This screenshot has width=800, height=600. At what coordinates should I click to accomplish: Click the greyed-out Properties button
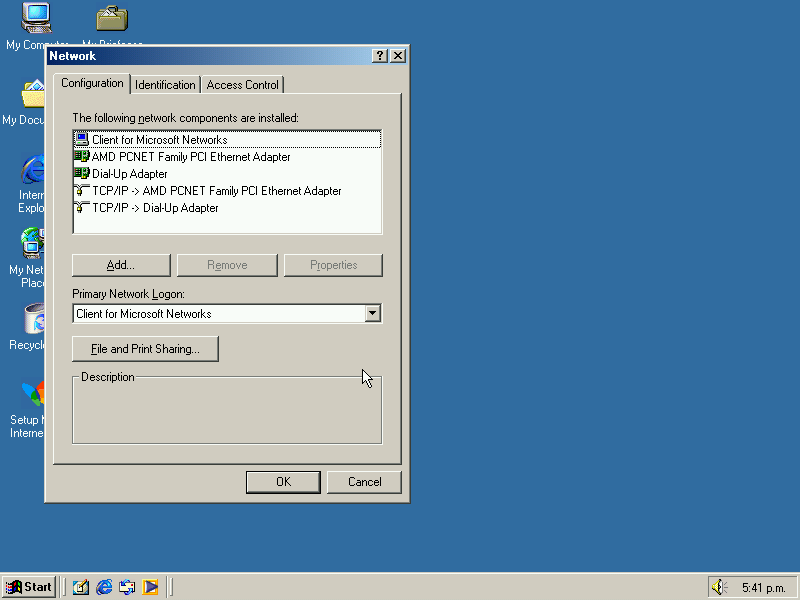[333, 265]
